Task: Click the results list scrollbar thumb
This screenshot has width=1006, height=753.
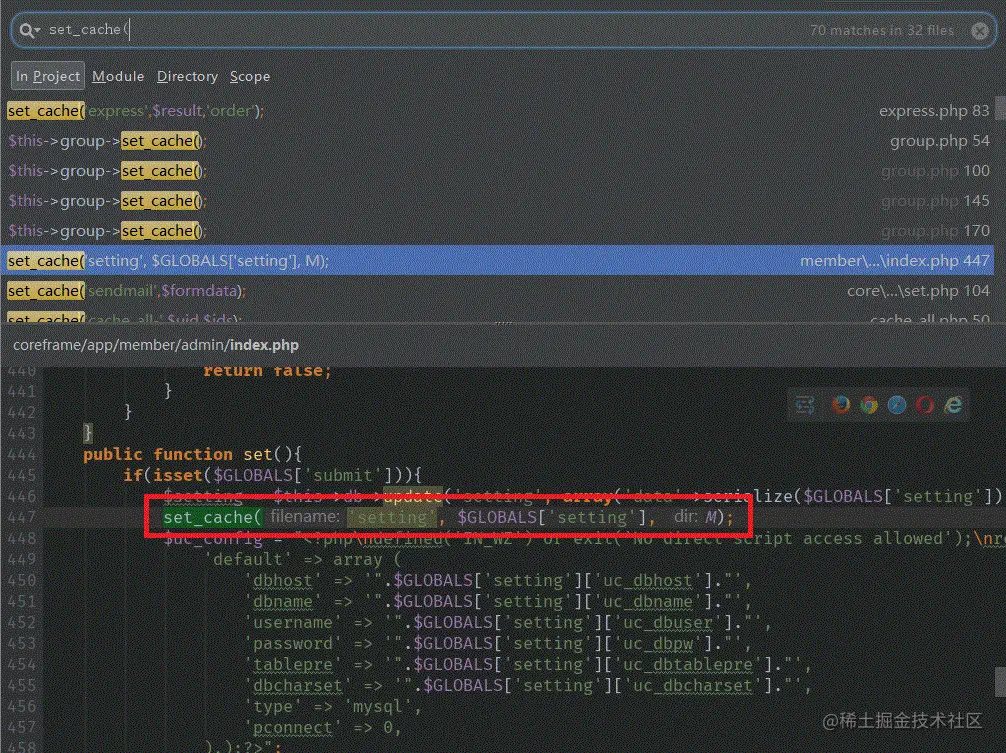Action: coord(1000,108)
